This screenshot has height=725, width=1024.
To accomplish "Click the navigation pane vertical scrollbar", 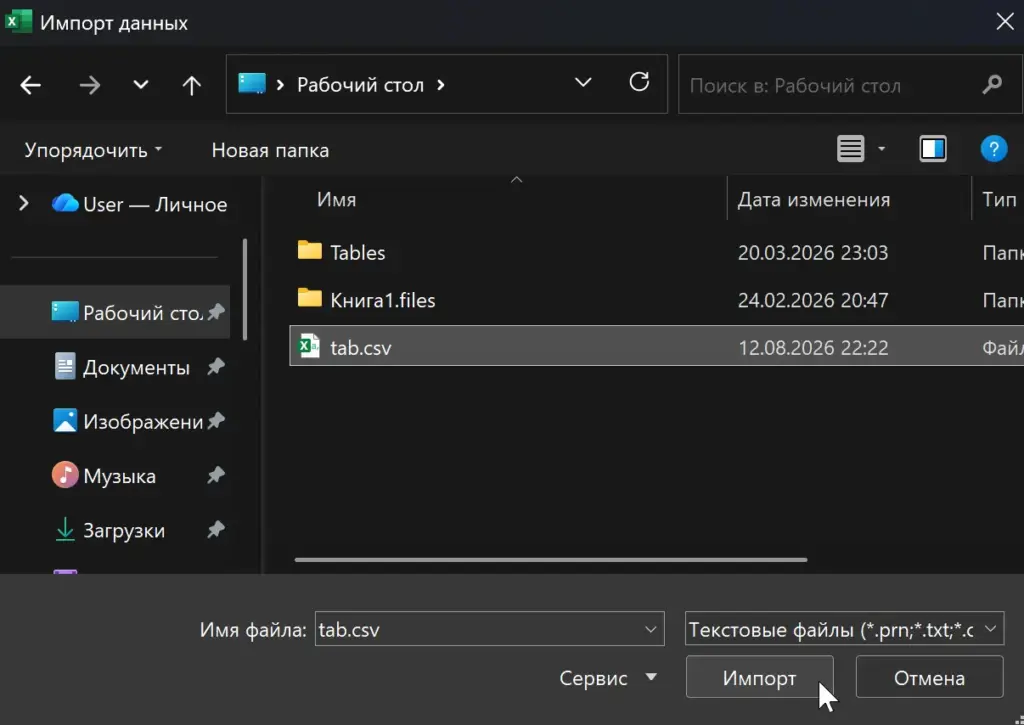I will coord(244,289).
